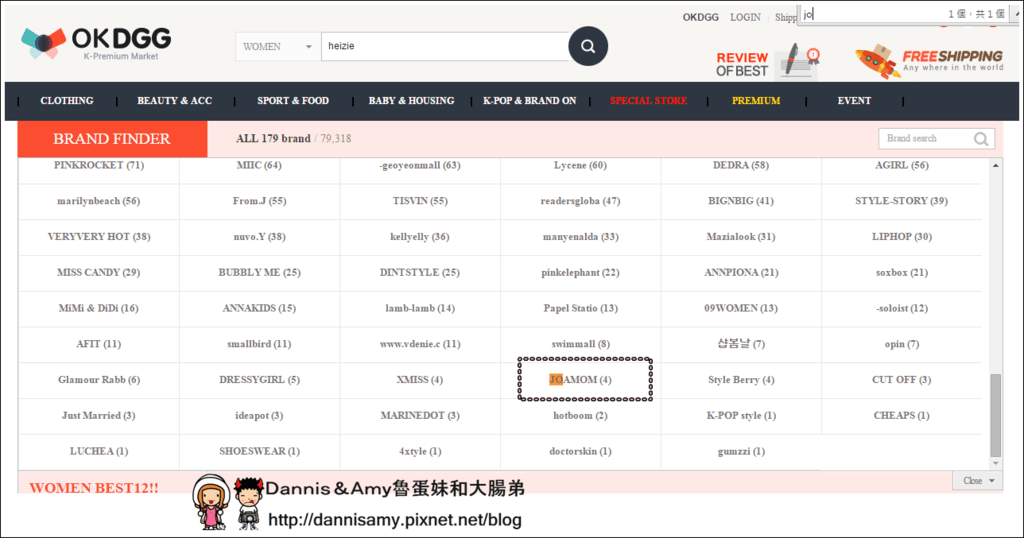
Task: Select the MIIC (64) brand
Action: tap(259, 165)
